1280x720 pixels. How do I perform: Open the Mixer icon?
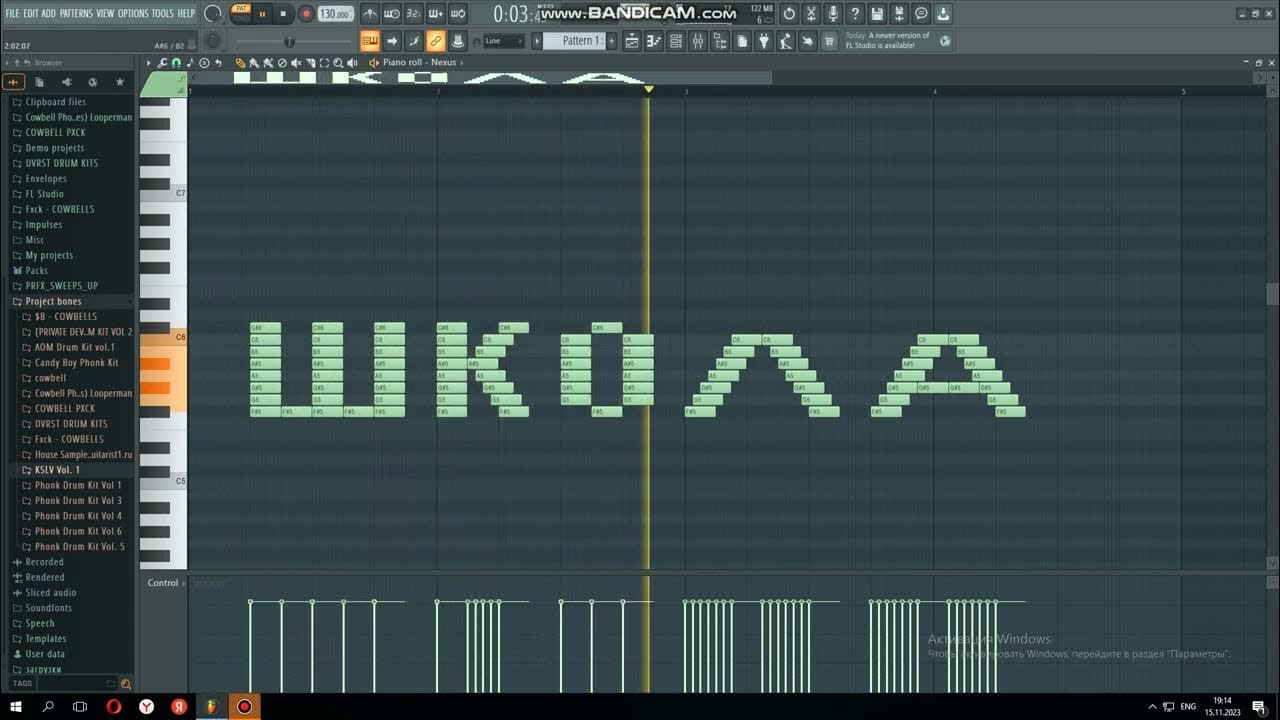(x=698, y=41)
